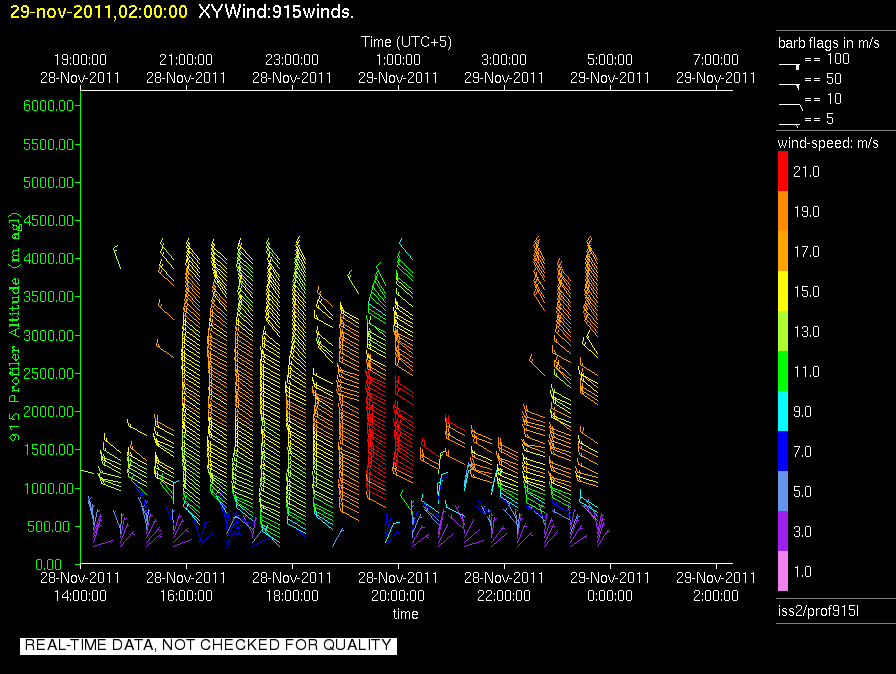Image resolution: width=896 pixels, height=674 pixels.
Task: Click the Time (UTC+5) top axis label
Action: (407, 42)
